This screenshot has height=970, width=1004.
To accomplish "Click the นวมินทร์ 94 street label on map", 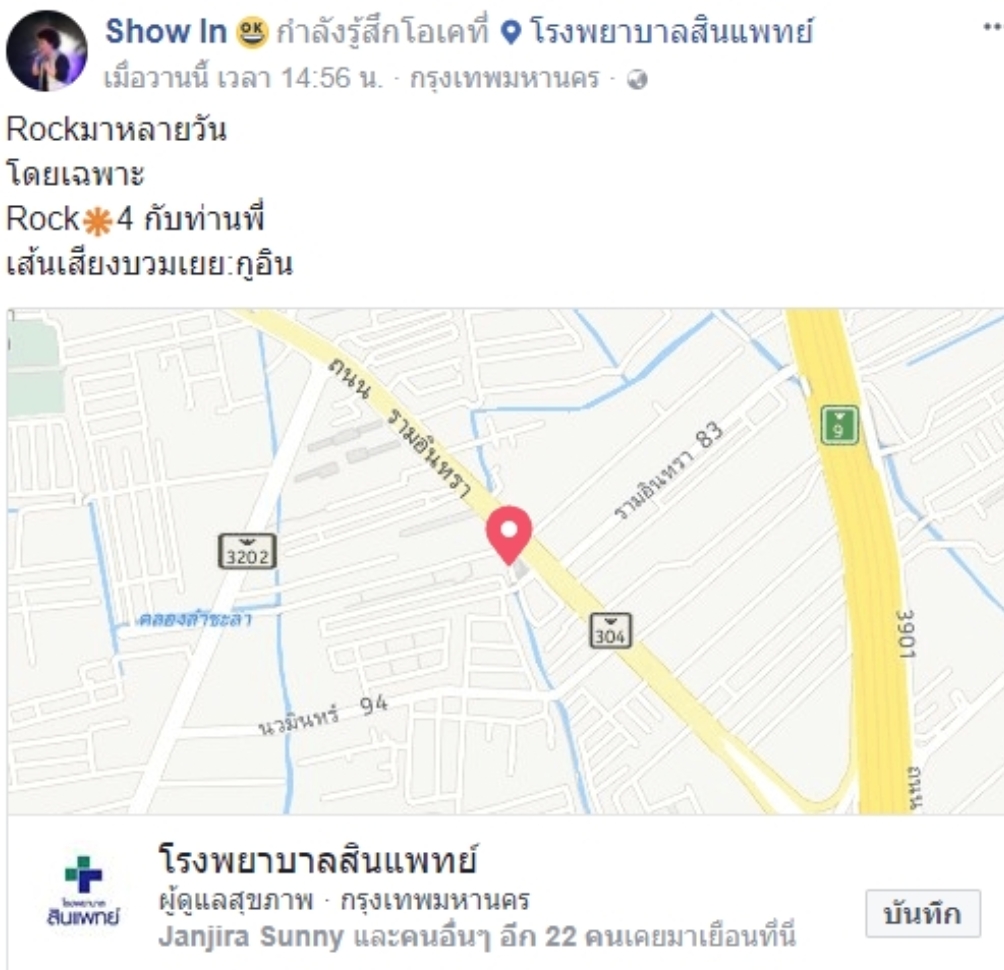I will click(323, 713).
